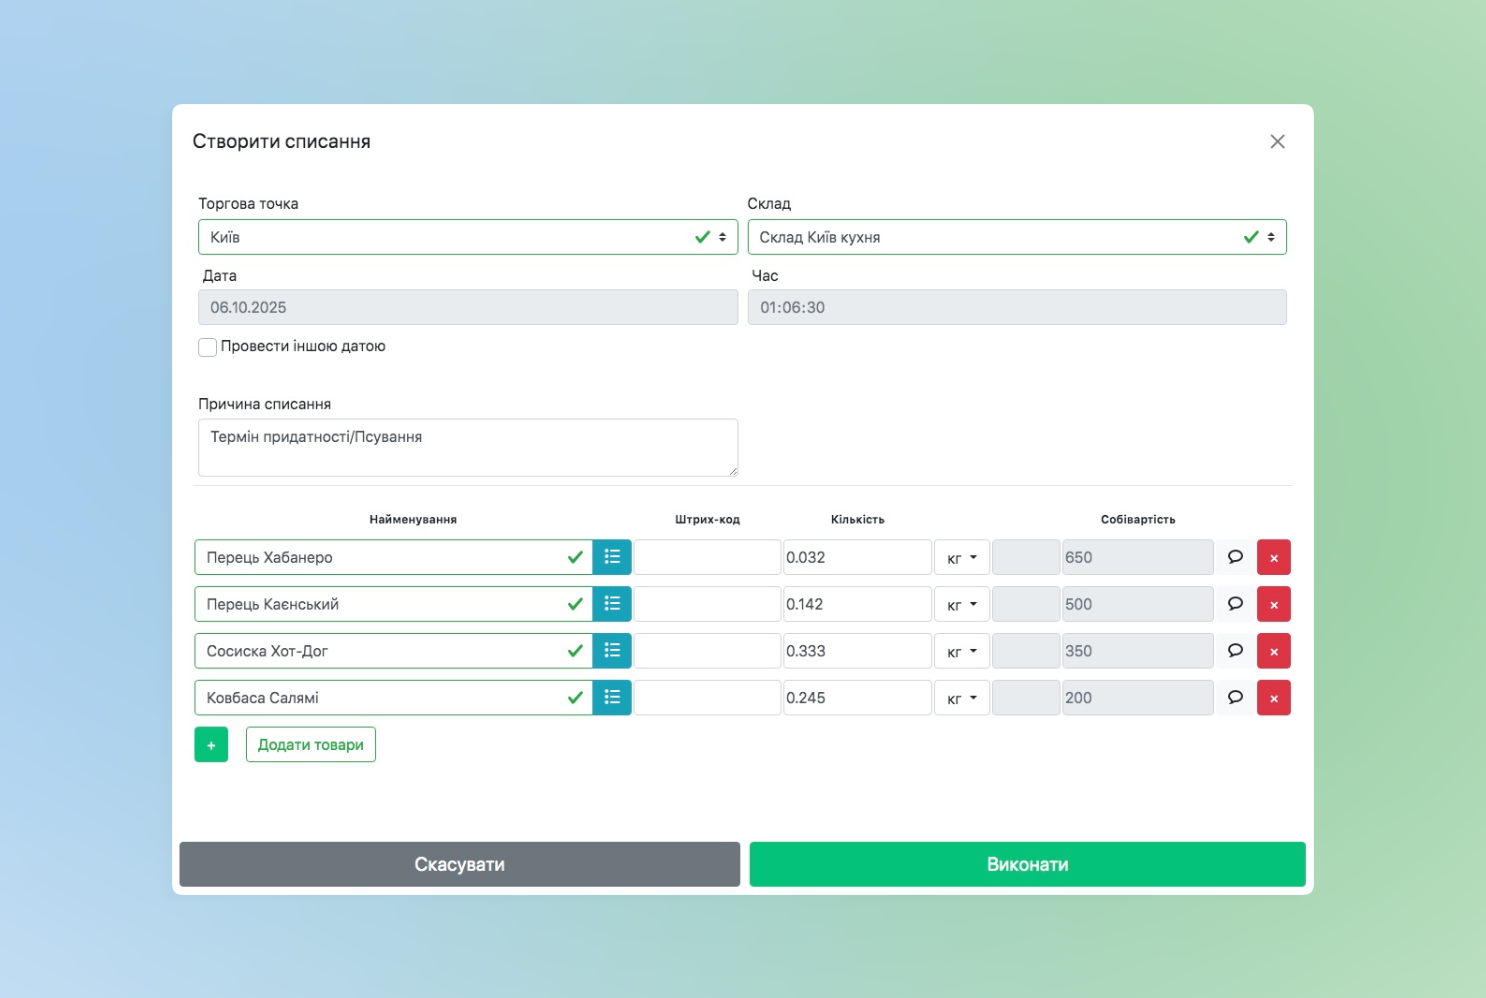The height and width of the screenshot is (998, 1486).
Task: Click quantity field showing 0.142
Action: click(x=856, y=604)
